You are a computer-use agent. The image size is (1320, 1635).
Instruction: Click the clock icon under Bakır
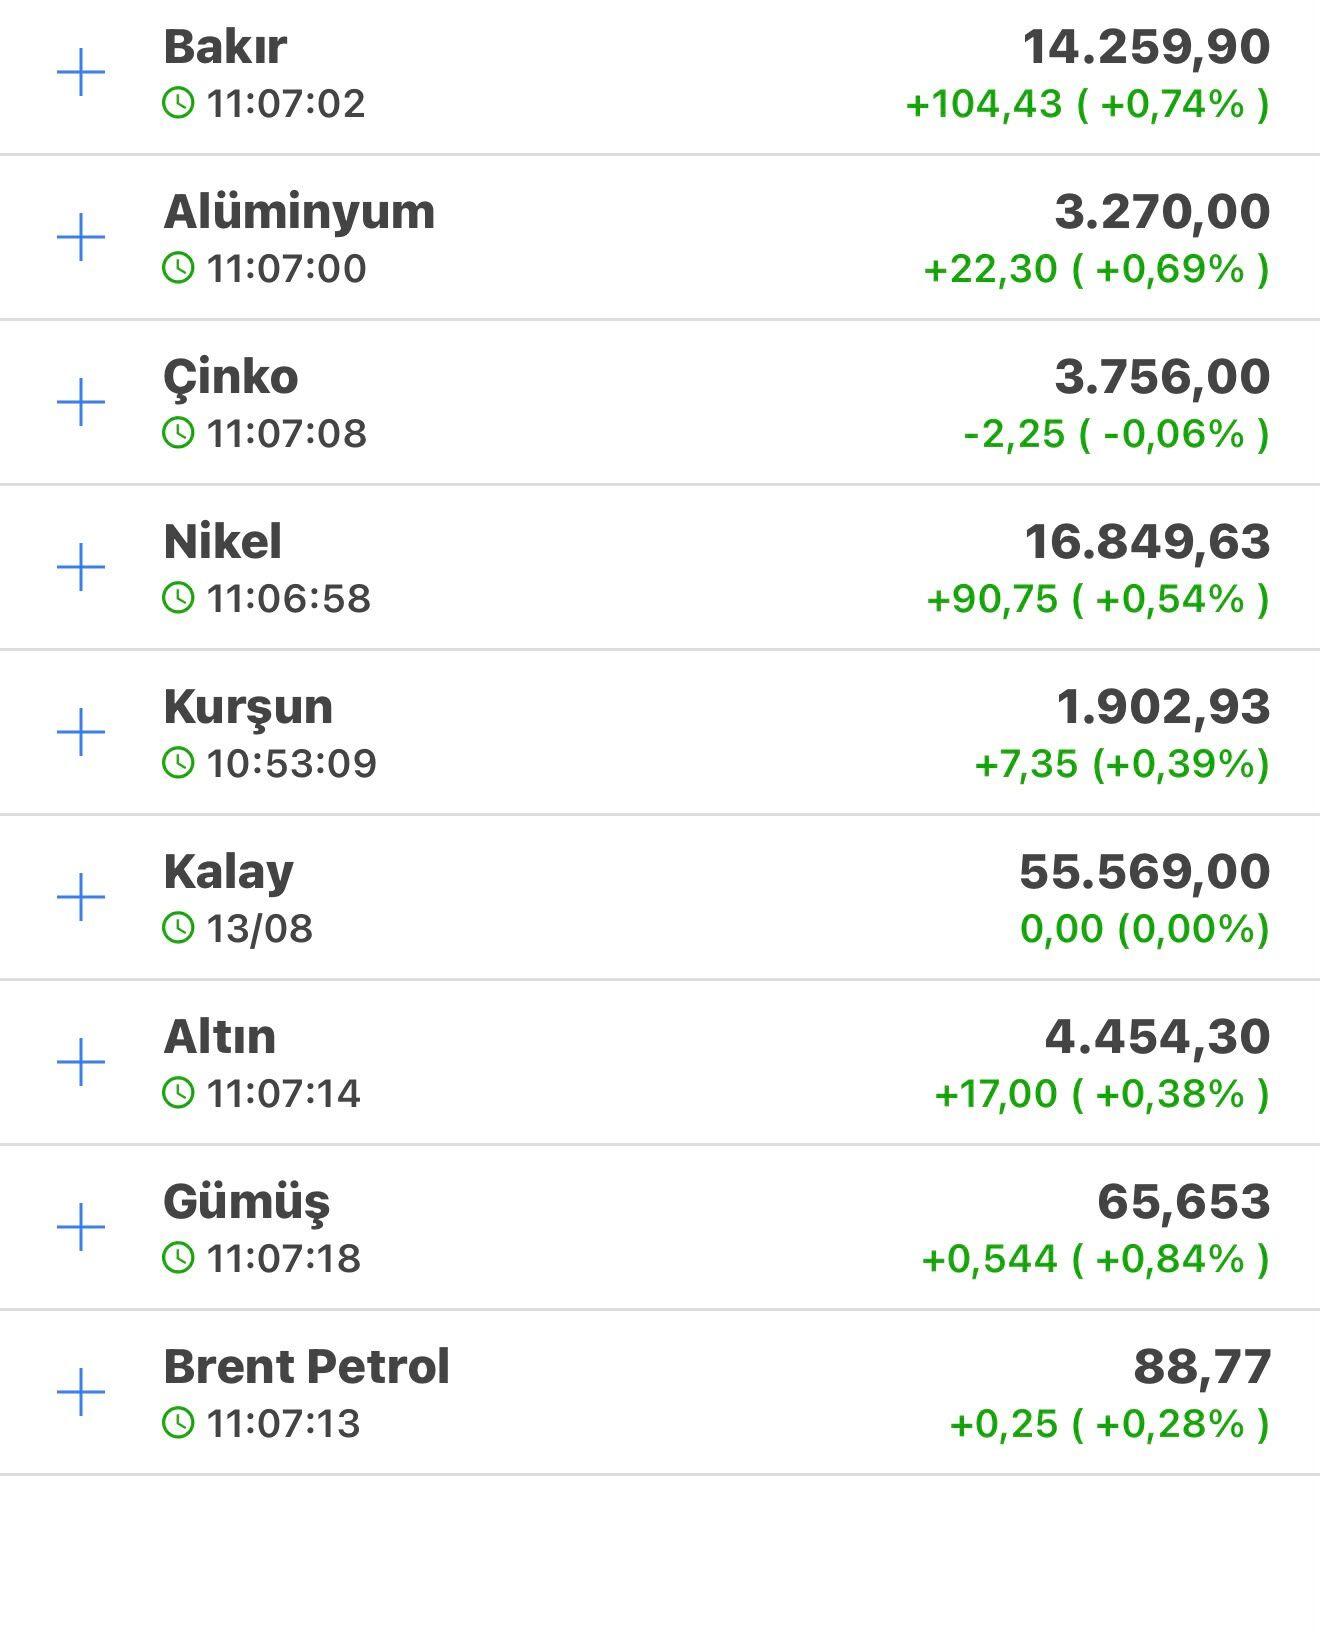pyautogui.click(x=178, y=103)
